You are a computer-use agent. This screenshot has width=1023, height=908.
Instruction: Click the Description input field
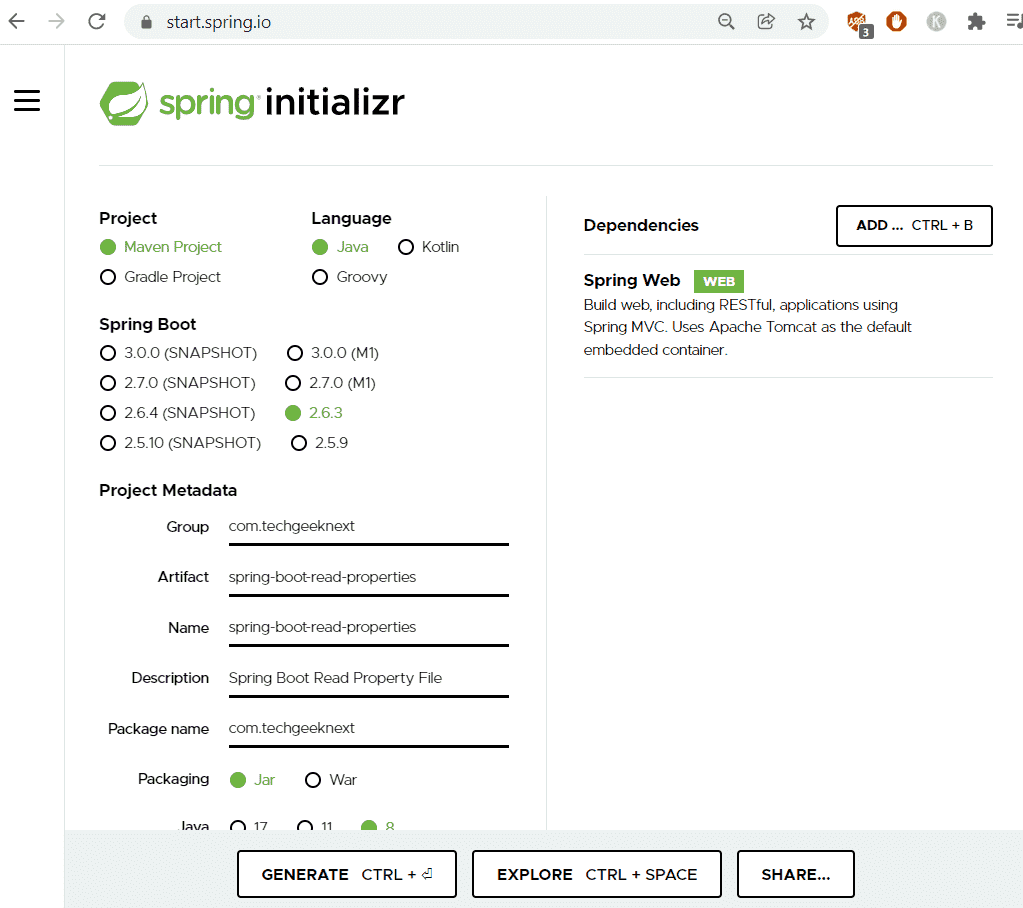coord(369,678)
